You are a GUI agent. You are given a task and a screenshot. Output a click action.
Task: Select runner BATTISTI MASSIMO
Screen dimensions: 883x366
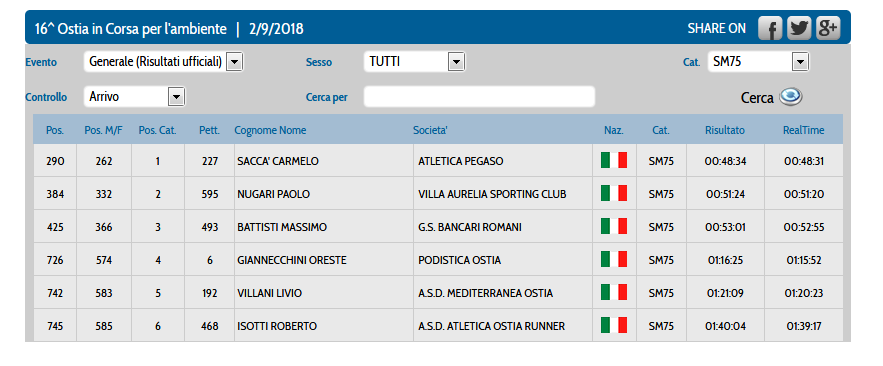pyautogui.click(x=282, y=227)
